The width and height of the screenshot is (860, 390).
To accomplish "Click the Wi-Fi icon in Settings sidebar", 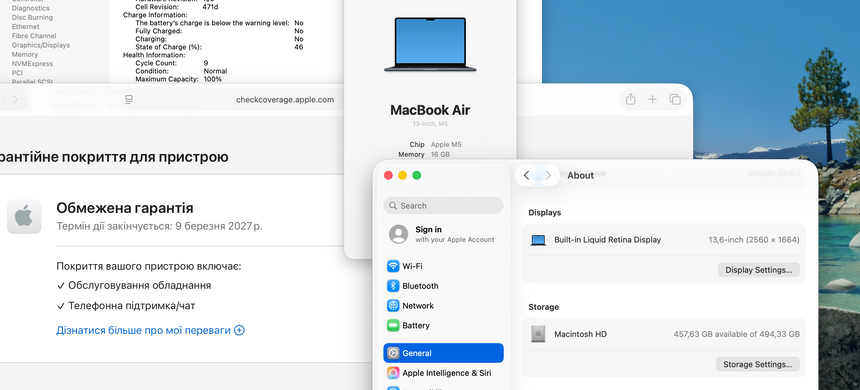I will [393, 266].
